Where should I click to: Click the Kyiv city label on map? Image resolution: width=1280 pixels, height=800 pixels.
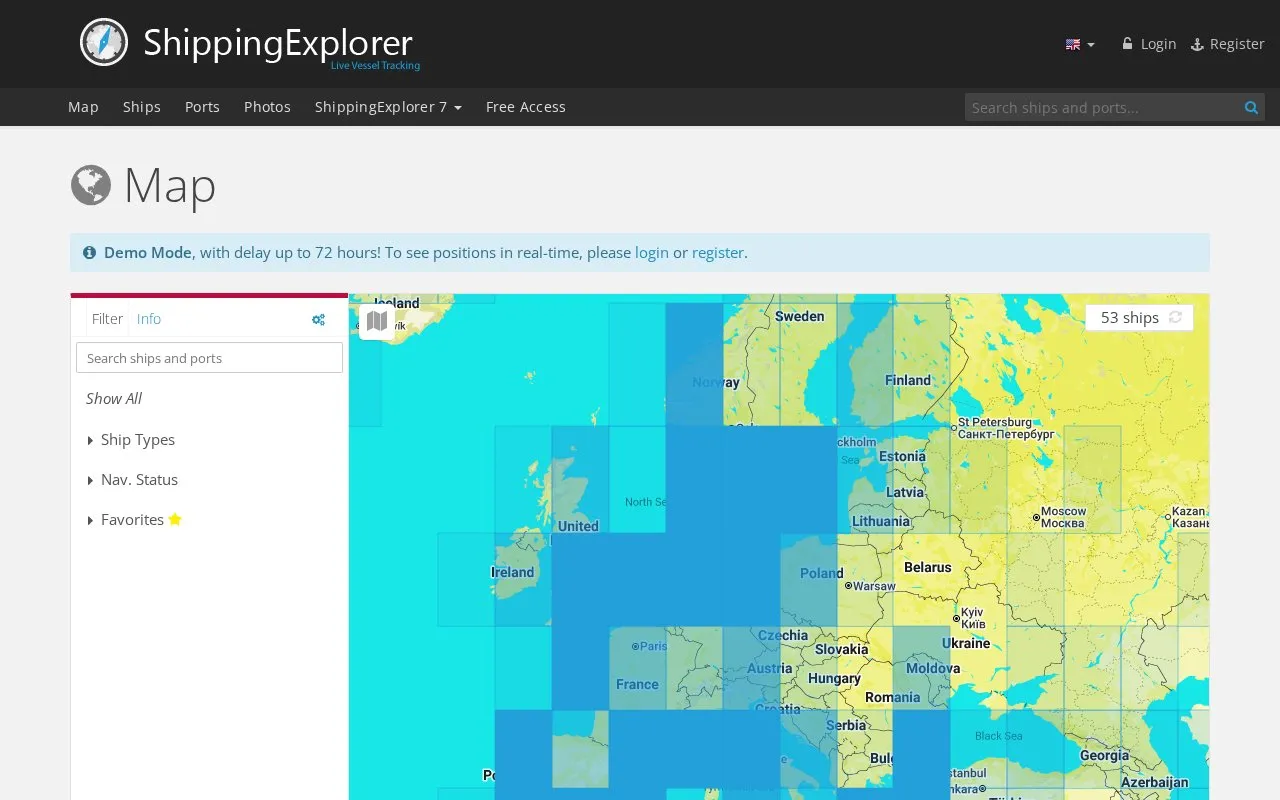point(972,618)
